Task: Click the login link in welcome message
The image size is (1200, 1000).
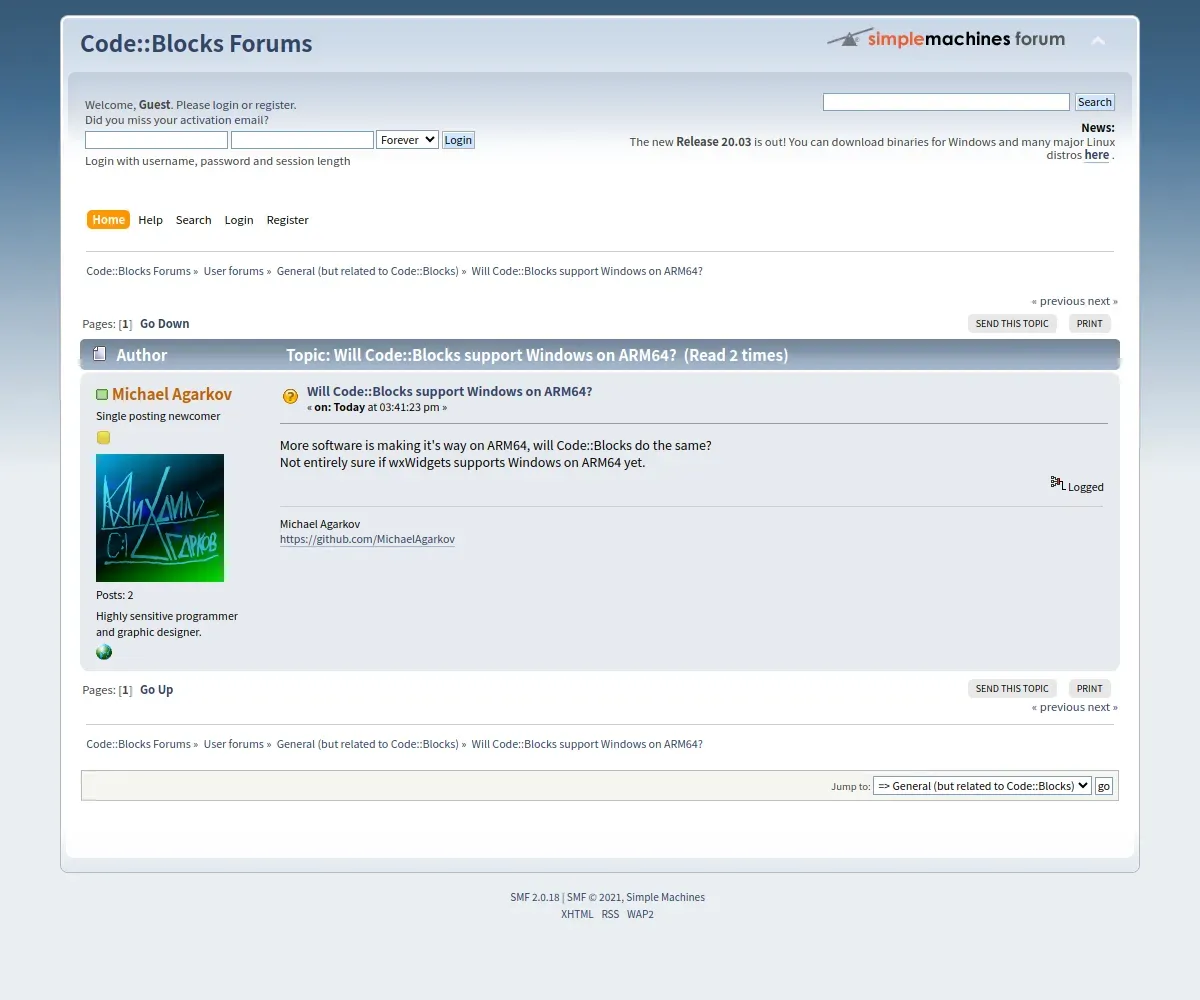Action: point(225,105)
